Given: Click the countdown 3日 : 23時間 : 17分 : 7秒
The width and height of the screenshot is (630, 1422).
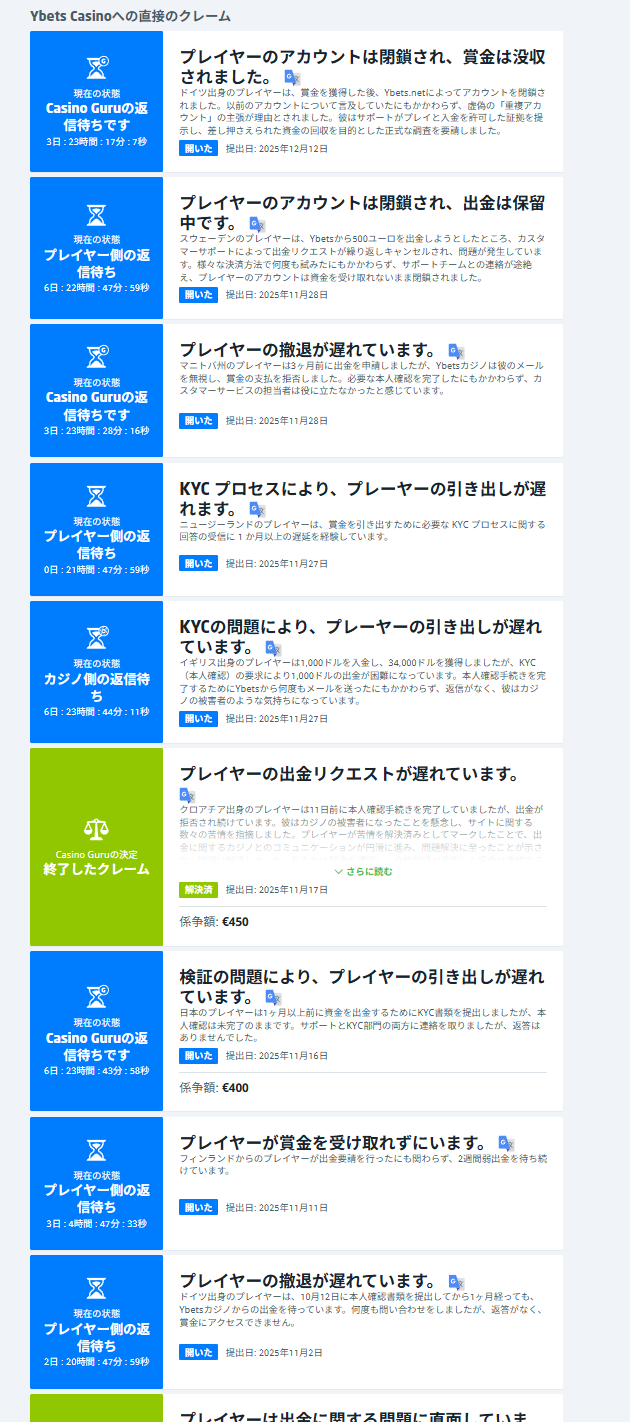Looking at the screenshot, I should coord(96,142).
